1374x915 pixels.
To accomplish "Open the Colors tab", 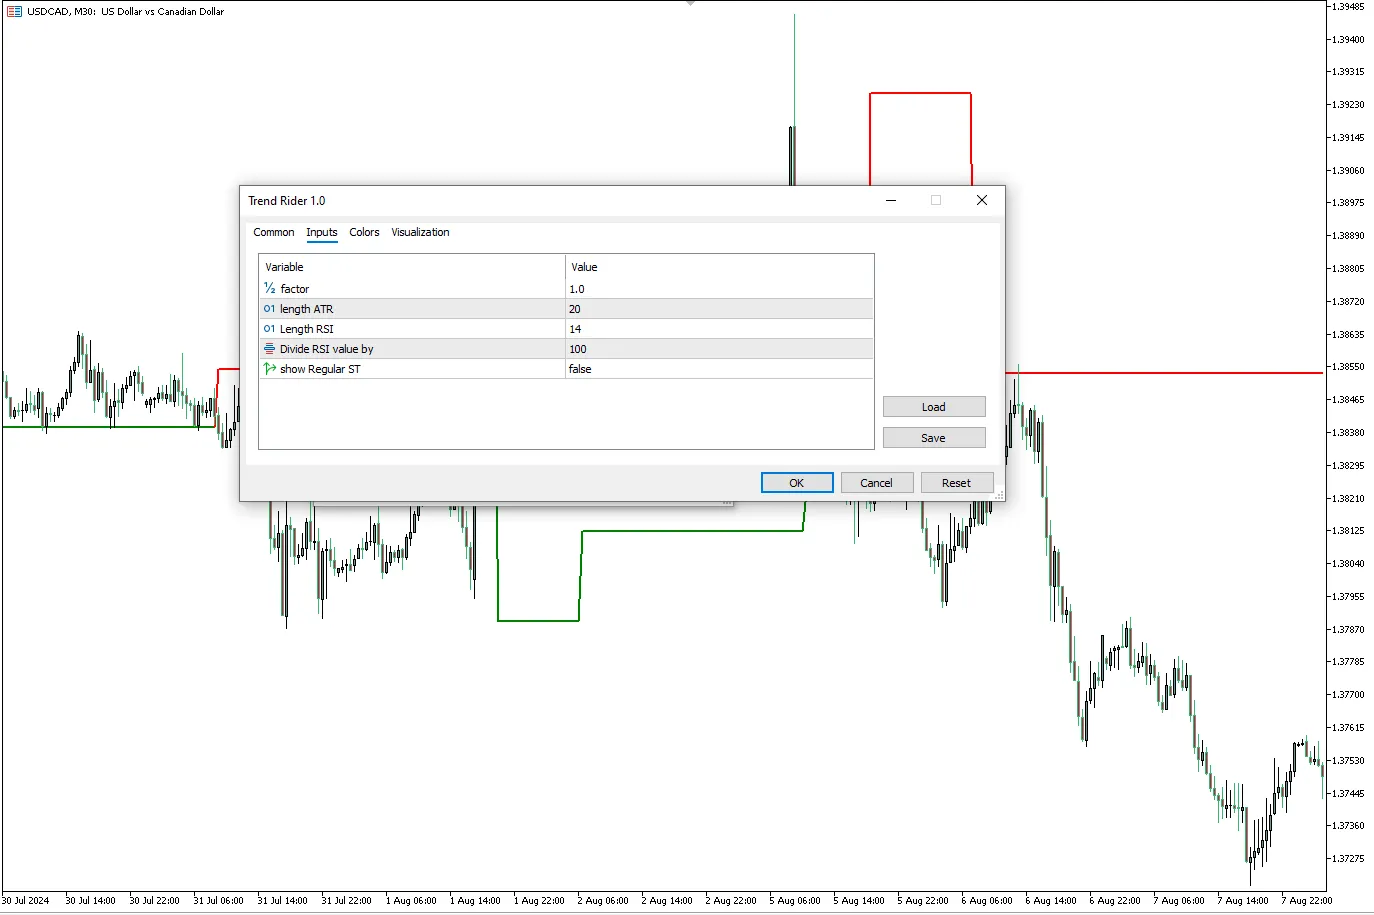I will (x=364, y=232).
